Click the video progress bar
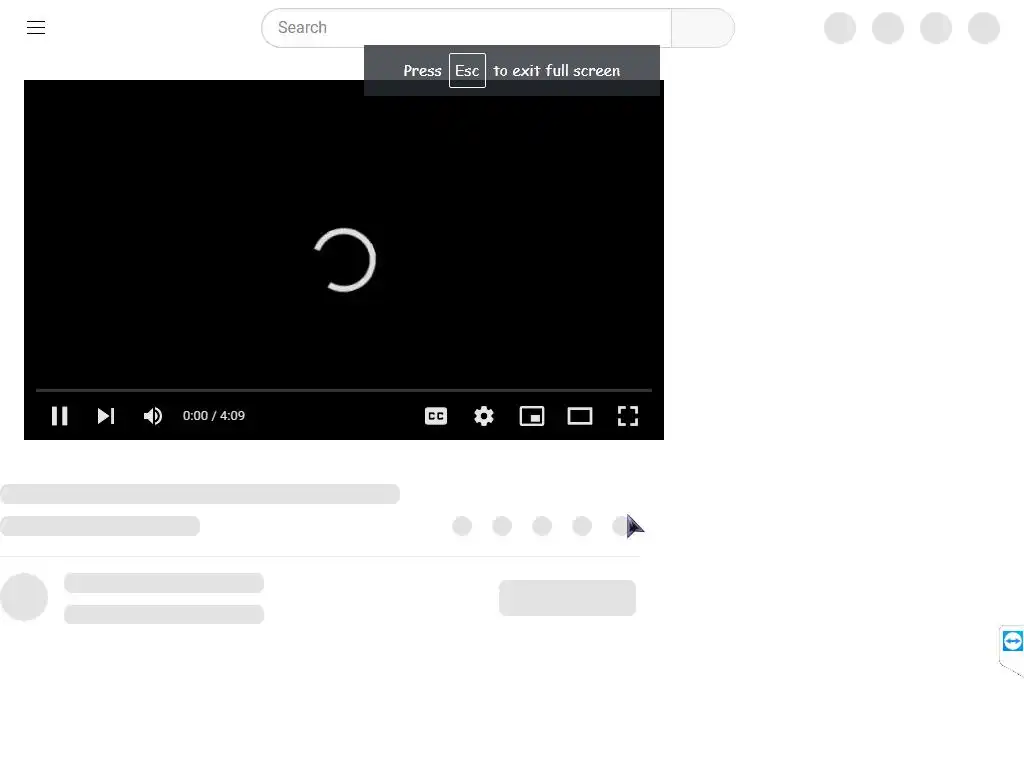 [x=344, y=390]
